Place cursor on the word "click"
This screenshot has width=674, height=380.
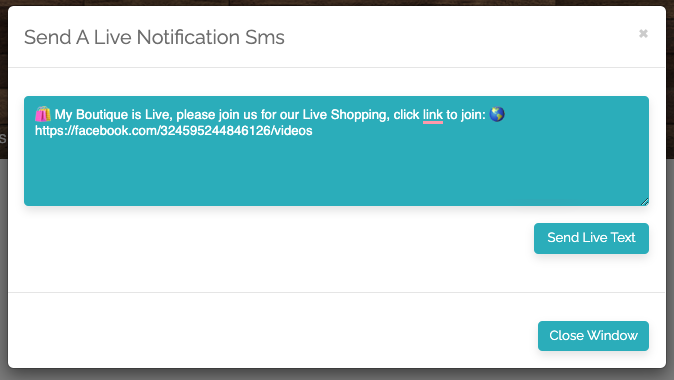click(406, 115)
